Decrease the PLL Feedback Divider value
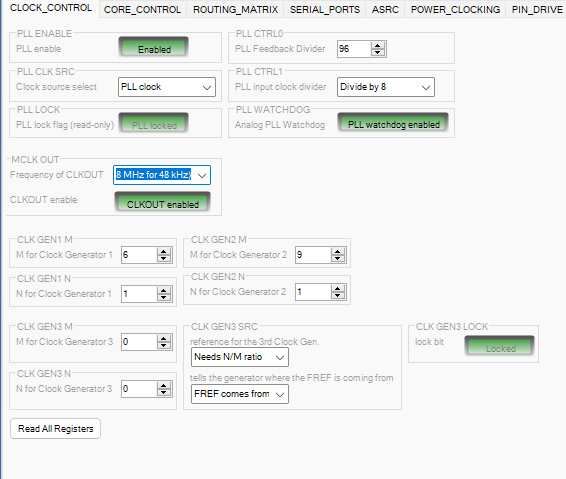The width and height of the screenshot is (566, 479). tap(378, 52)
